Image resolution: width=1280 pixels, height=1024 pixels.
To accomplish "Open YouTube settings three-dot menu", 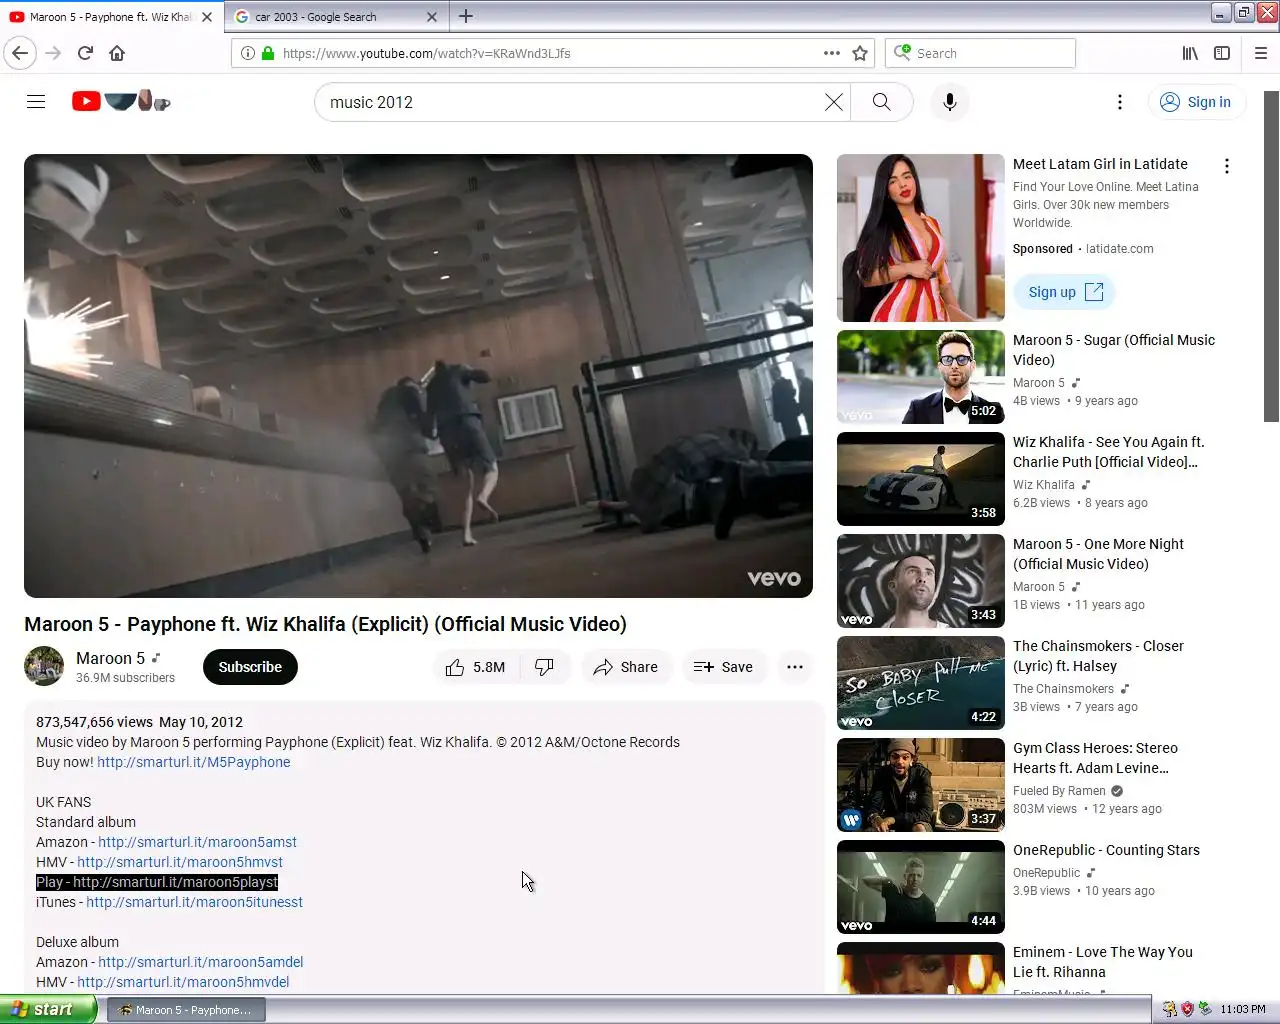I will click(x=1120, y=102).
